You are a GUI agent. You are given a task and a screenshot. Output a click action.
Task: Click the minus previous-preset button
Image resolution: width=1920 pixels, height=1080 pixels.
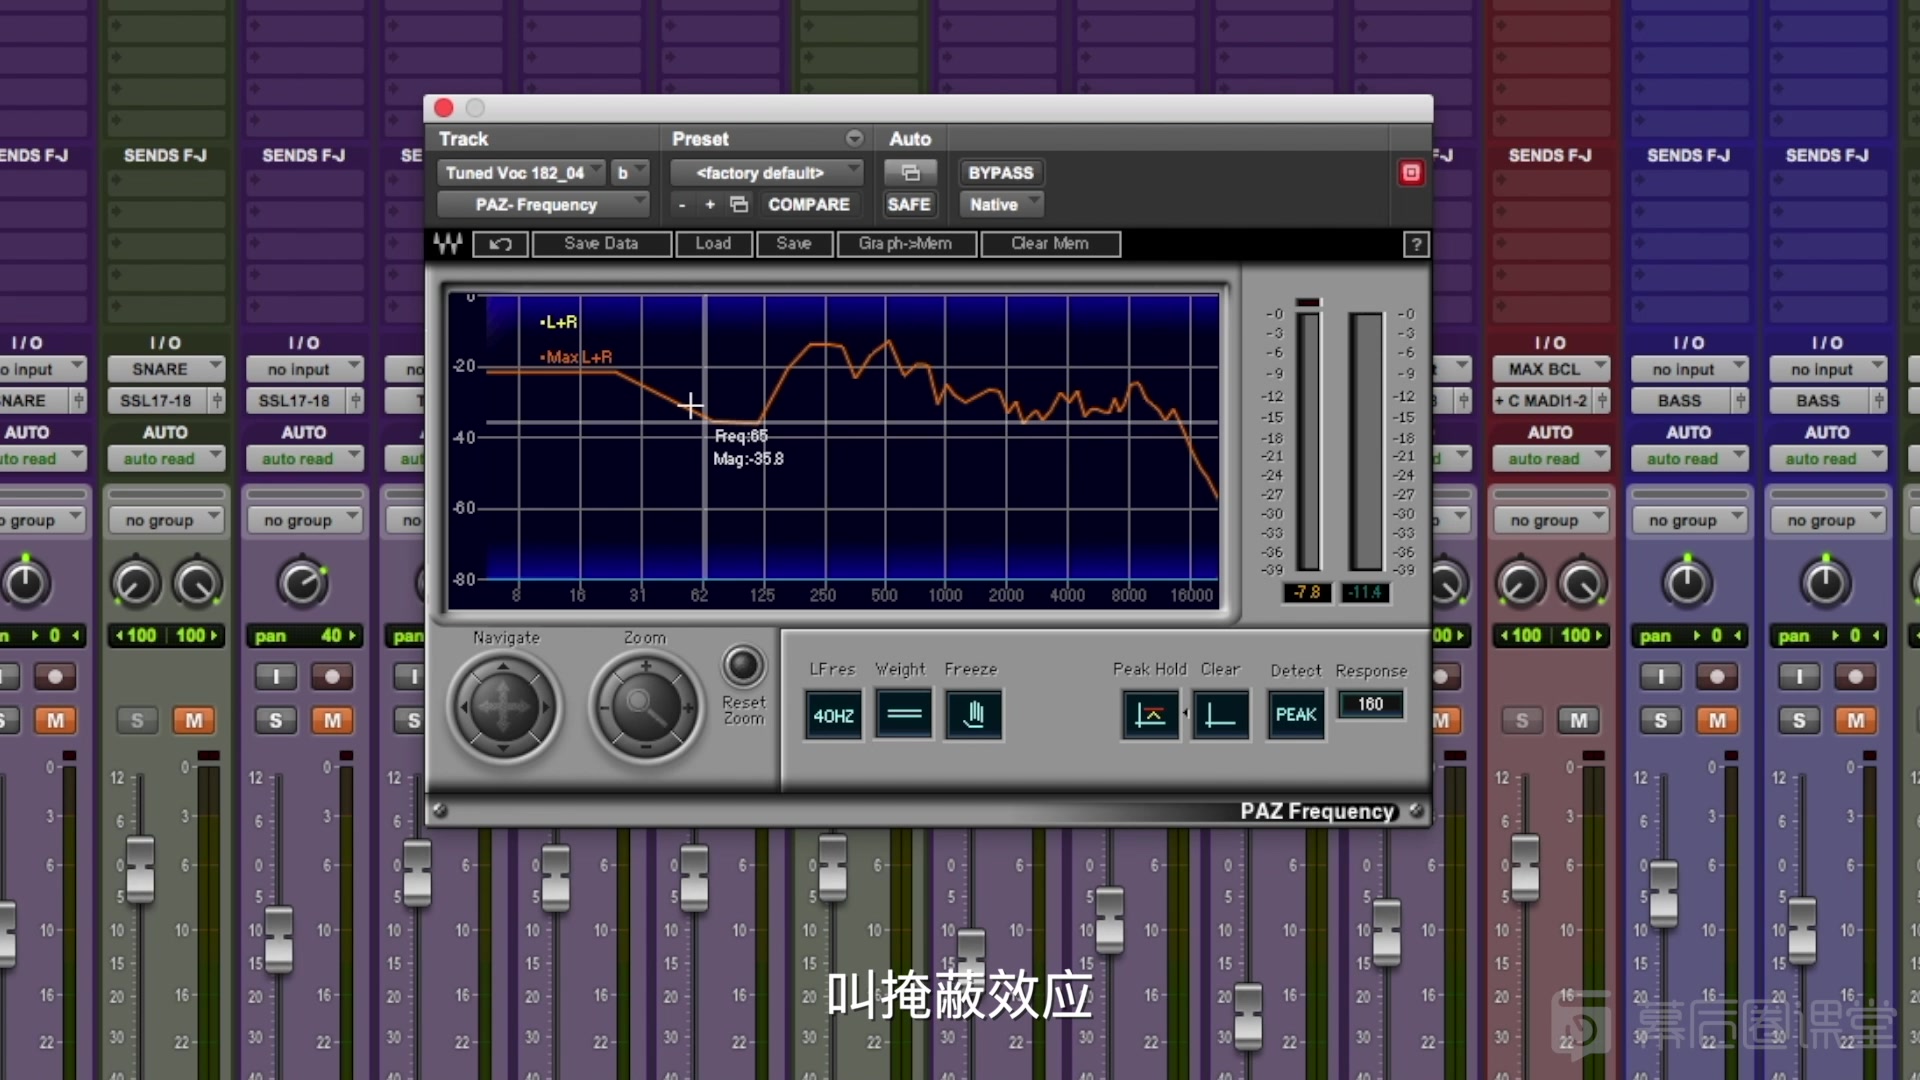682,204
